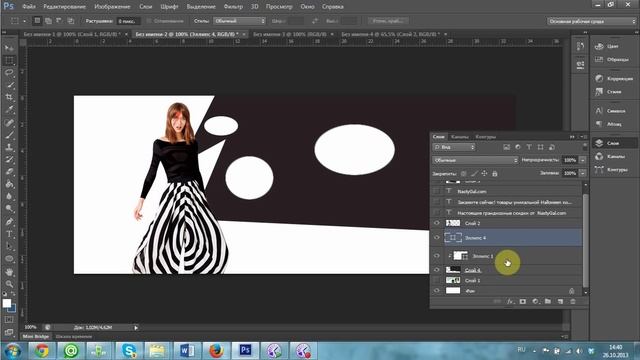
Task: Filter layers by type (T) icon
Action: [x=529, y=147]
